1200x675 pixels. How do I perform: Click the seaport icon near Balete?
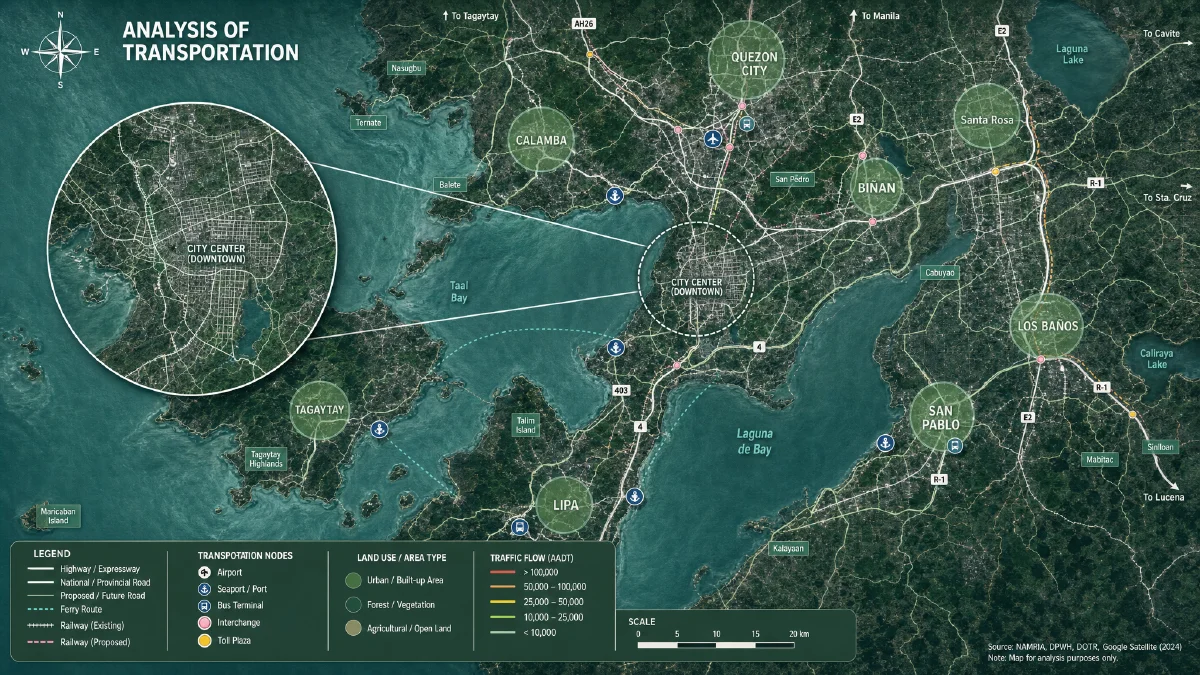[616, 196]
